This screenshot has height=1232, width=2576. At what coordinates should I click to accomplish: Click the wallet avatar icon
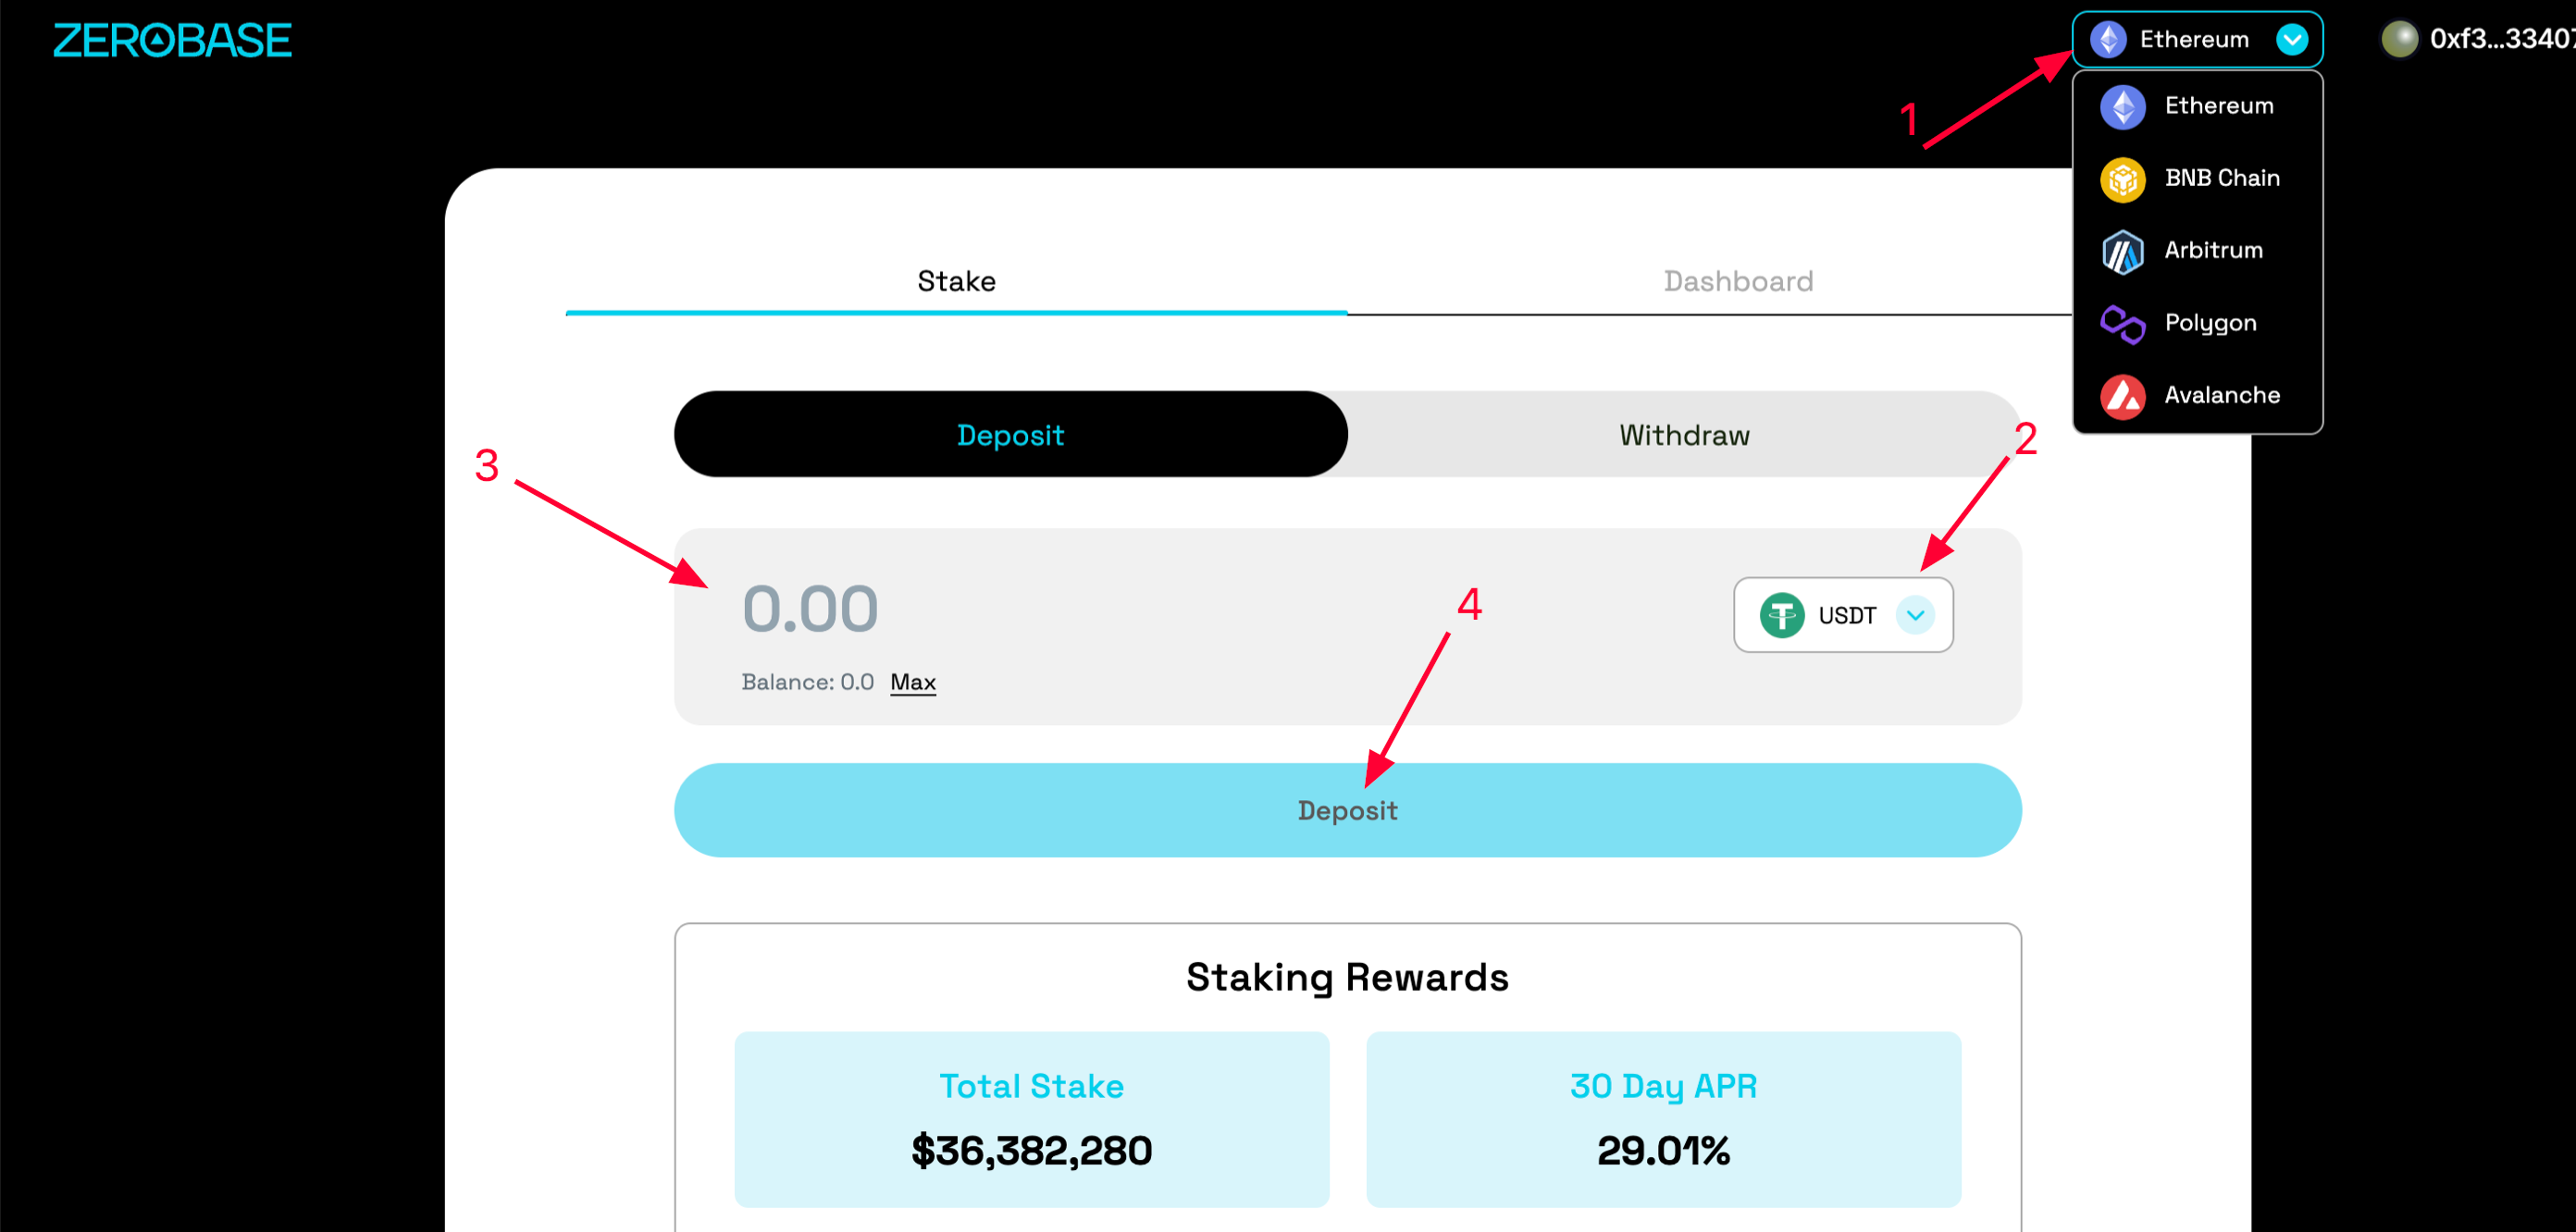pos(2400,40)
